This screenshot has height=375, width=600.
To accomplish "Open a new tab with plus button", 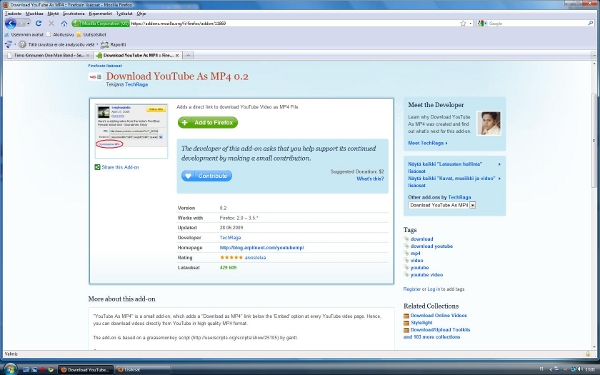I will [x=188, y=55].
